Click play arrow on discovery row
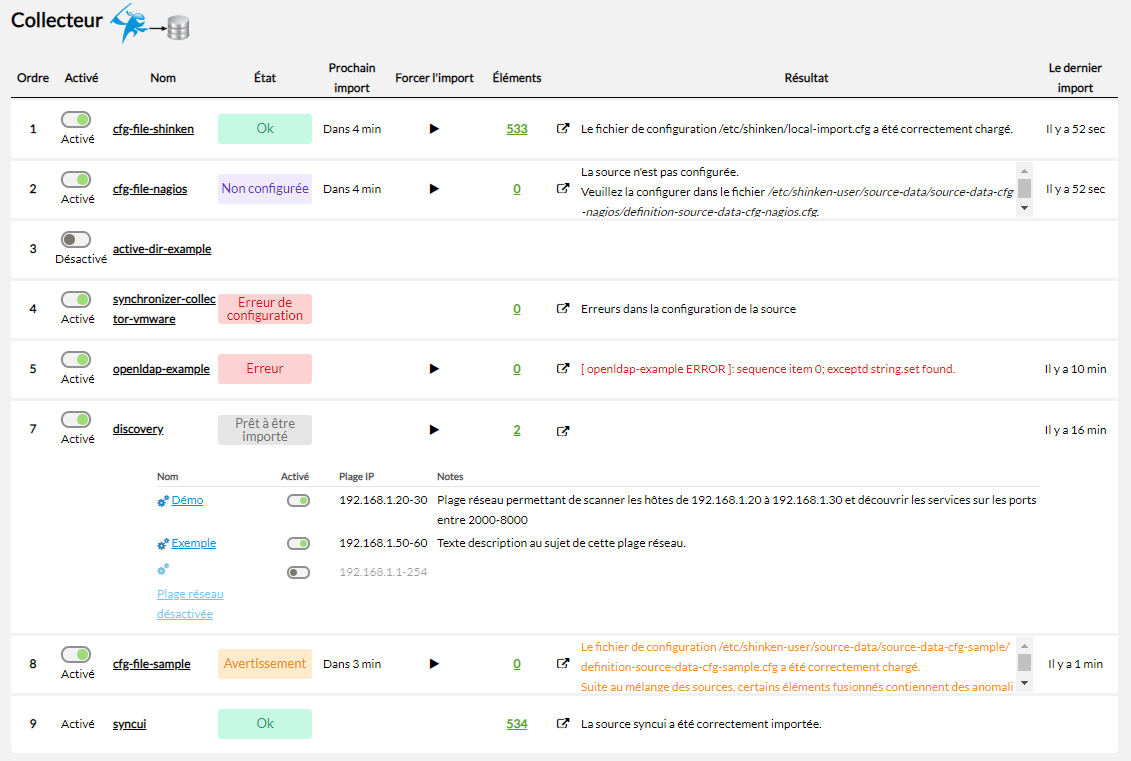 [x=434, y=430]
